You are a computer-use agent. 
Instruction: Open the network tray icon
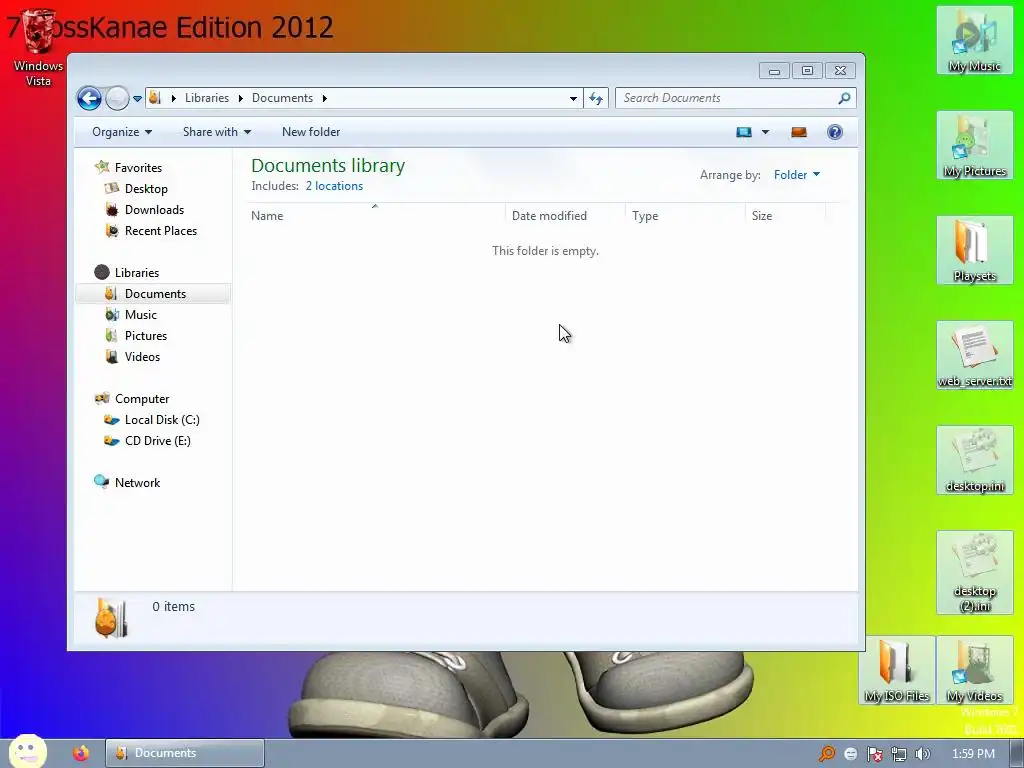(899, 754)
